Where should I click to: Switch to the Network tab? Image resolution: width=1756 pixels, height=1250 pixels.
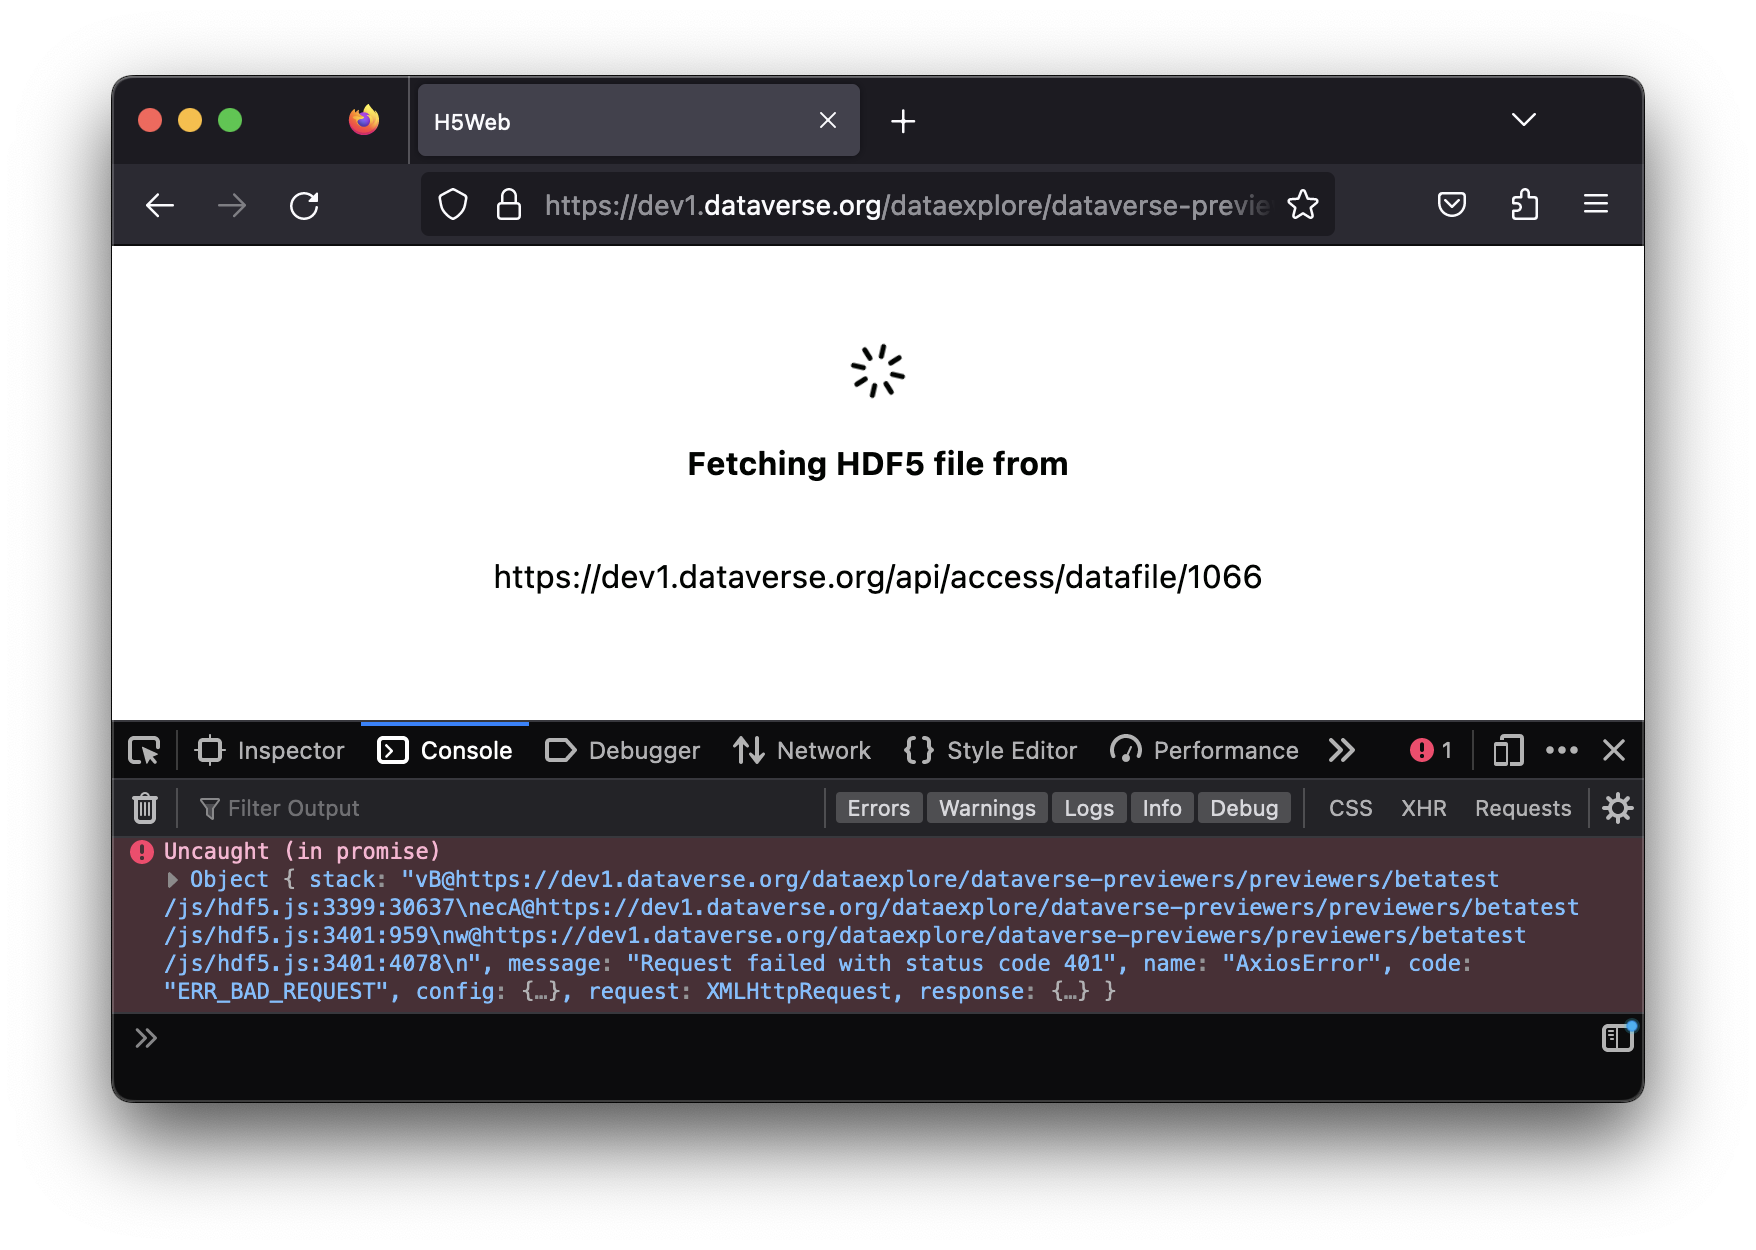click(x=802, y=750)
